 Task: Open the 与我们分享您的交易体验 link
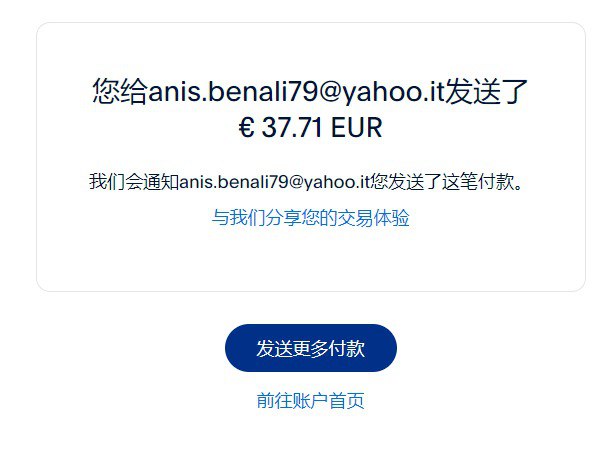(x=311, y=218)
